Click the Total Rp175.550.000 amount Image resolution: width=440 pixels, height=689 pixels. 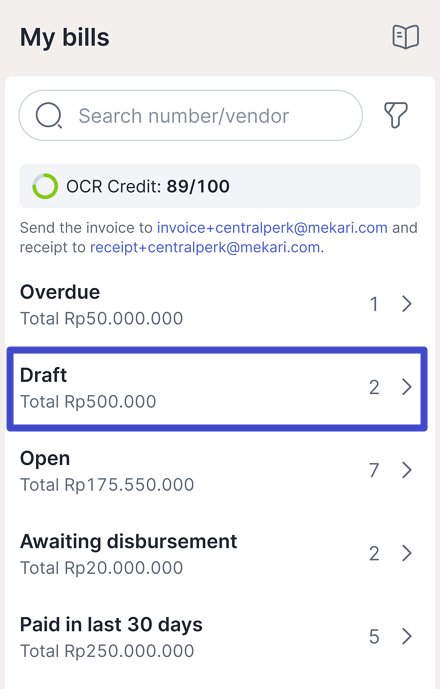(x=107, y=485)
